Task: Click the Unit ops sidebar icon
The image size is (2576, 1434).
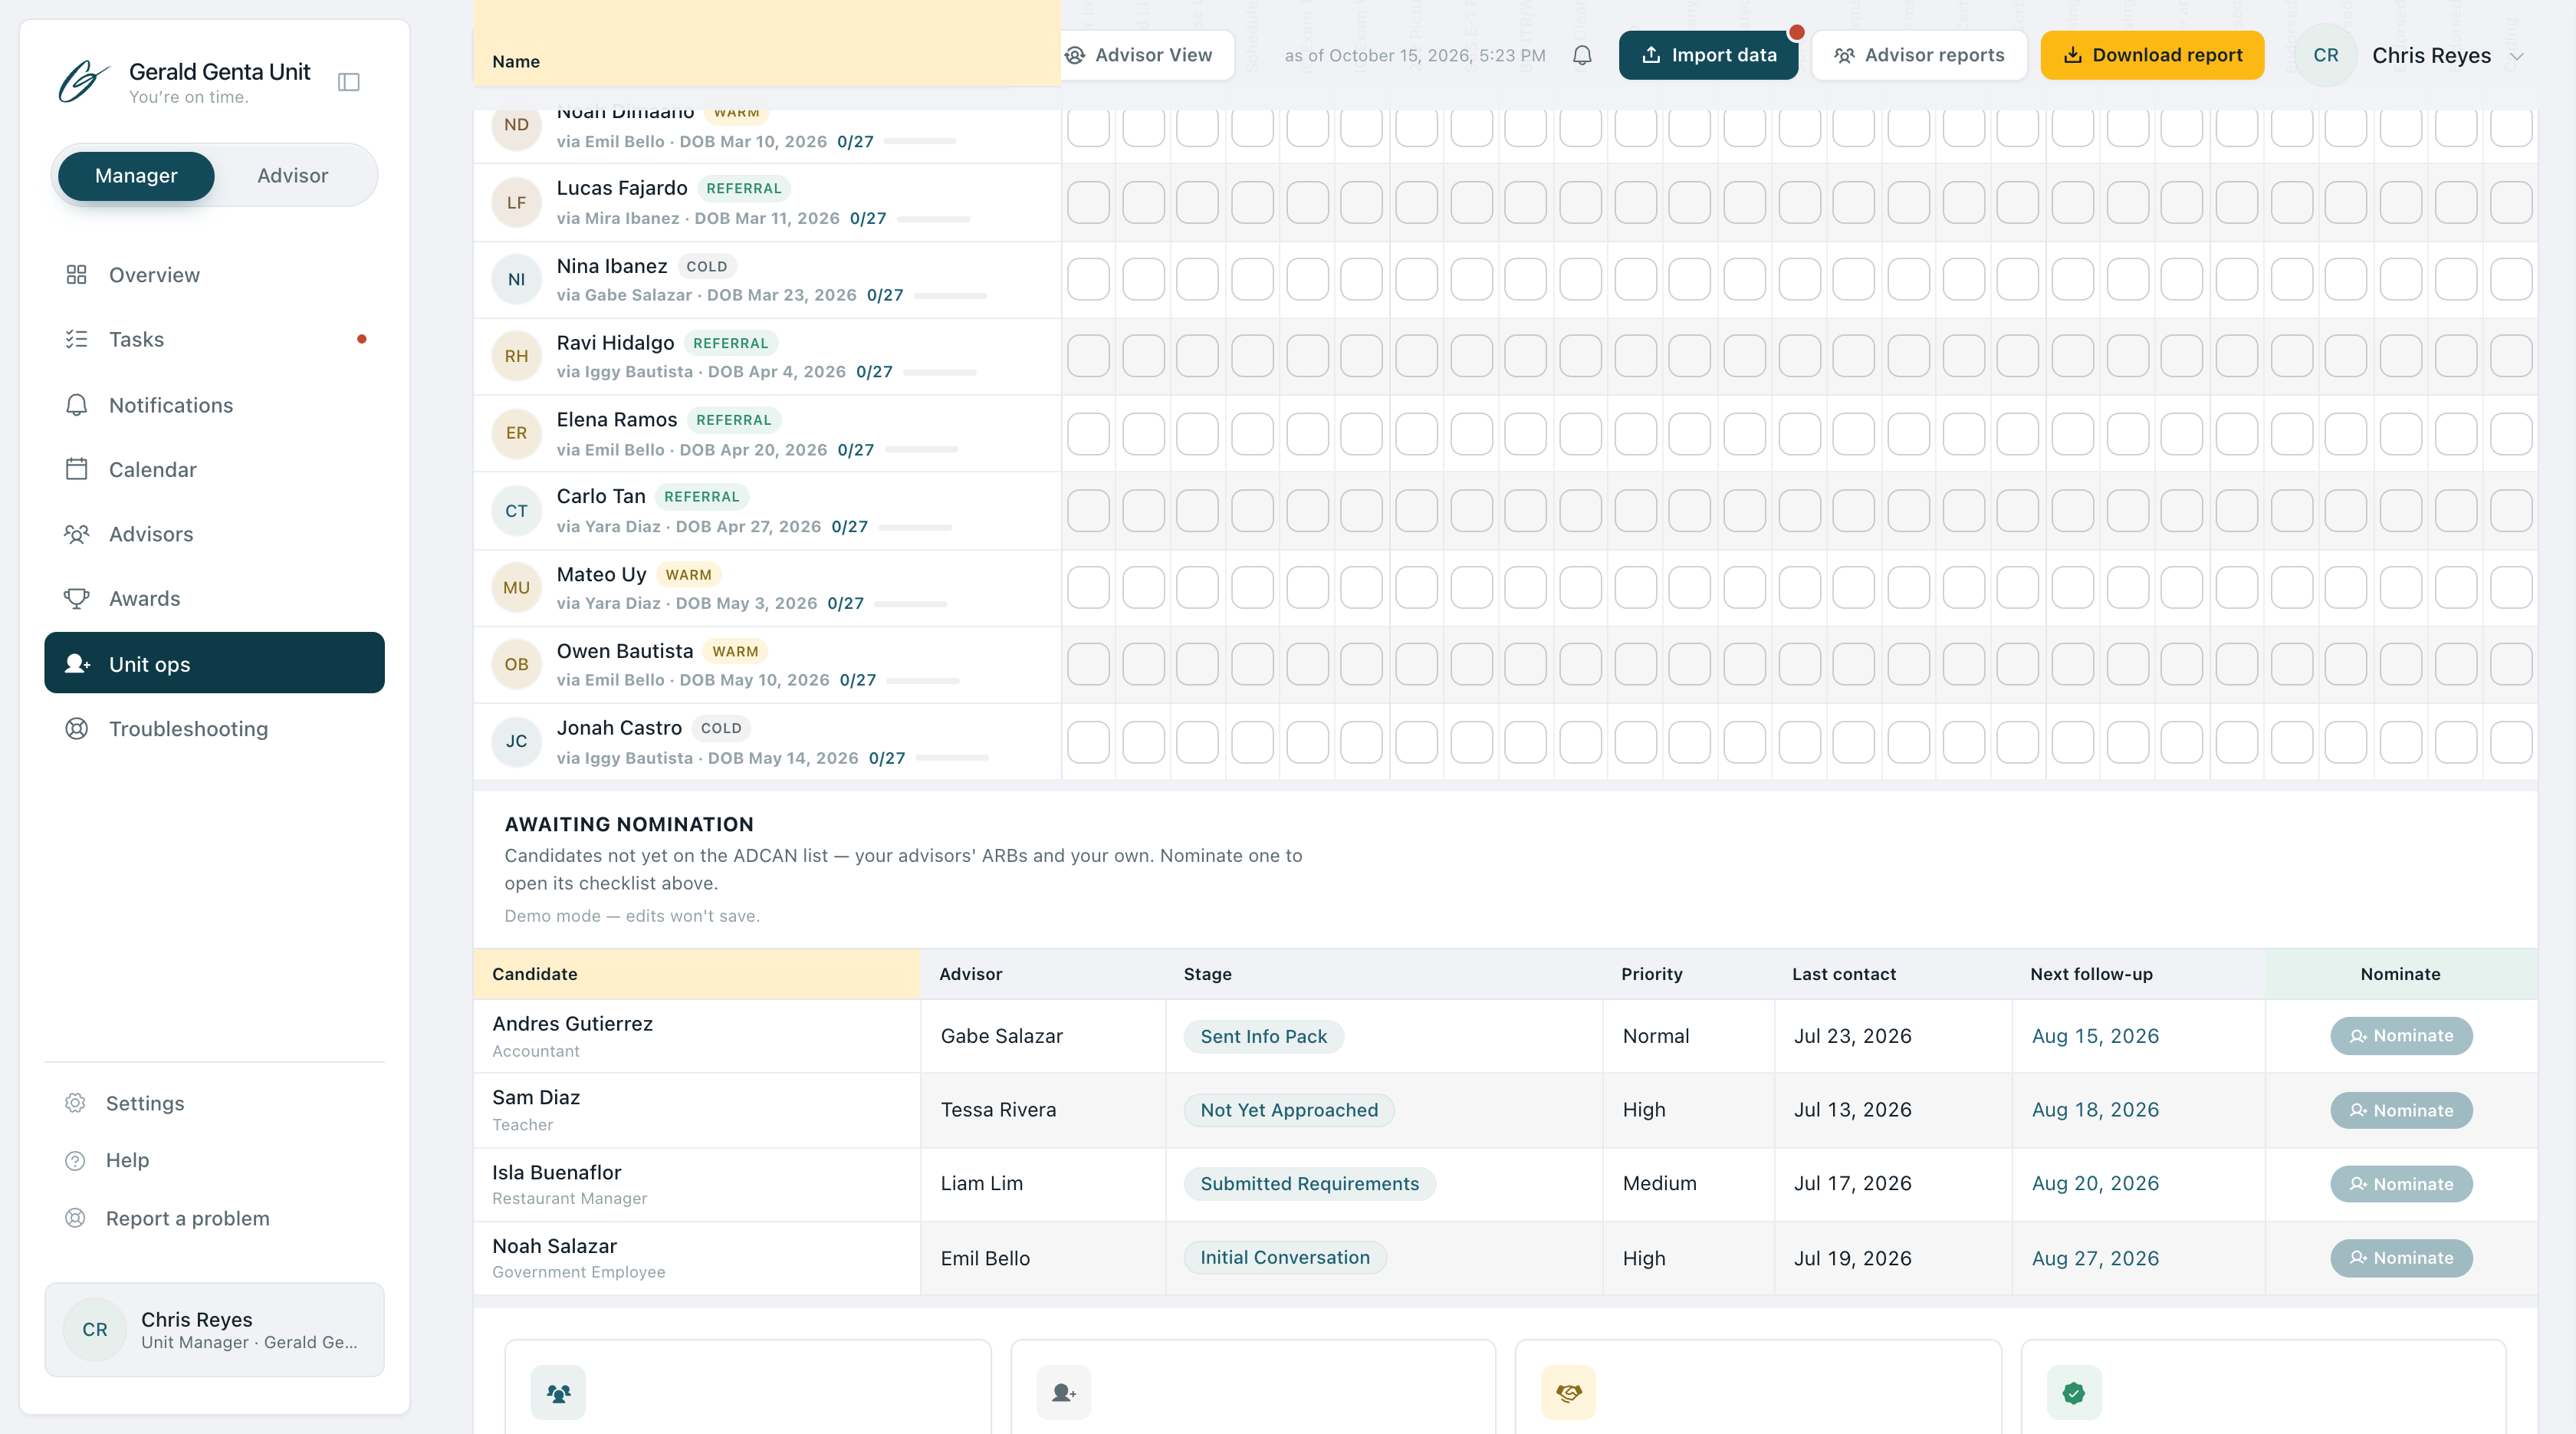Action: click(77, 664)
